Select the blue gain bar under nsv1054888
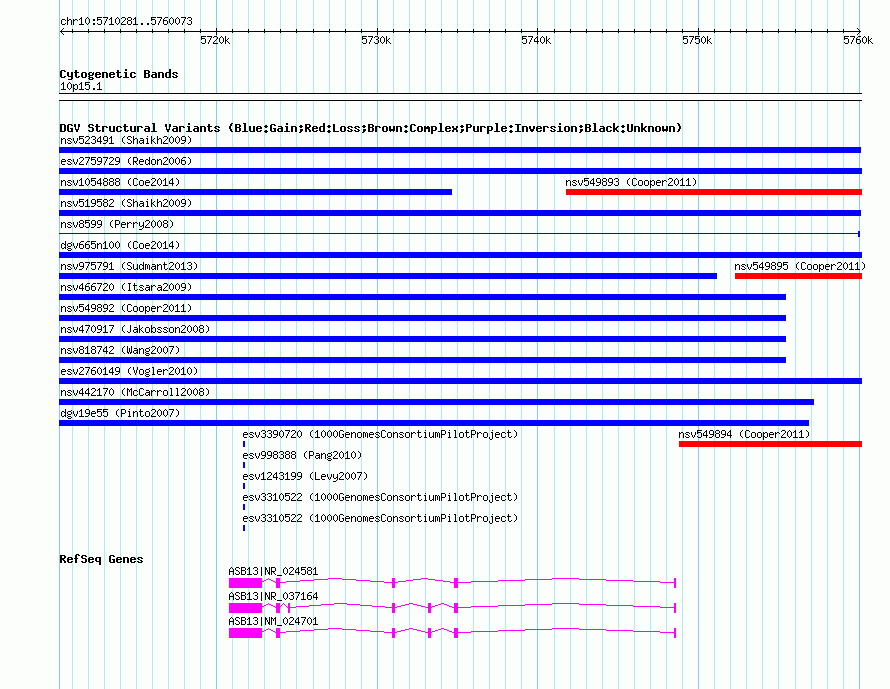The height and width of the screenshot is (689, 890). 255,192
